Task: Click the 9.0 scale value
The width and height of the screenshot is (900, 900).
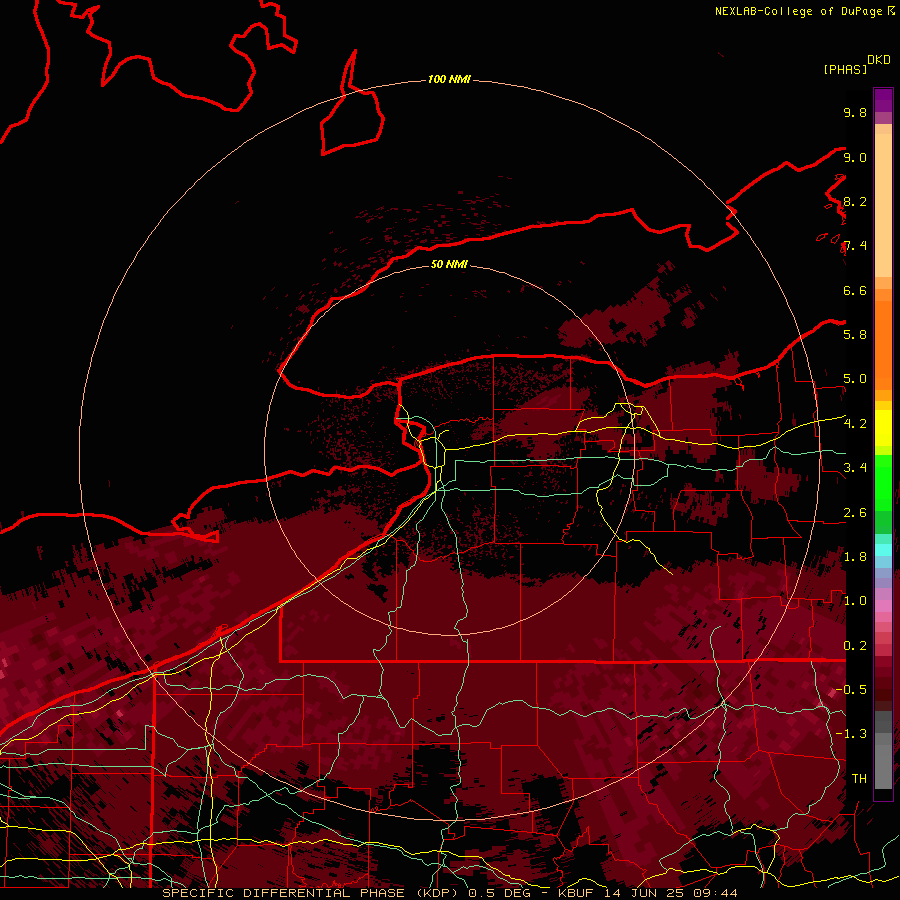Action: click(855, 157)
